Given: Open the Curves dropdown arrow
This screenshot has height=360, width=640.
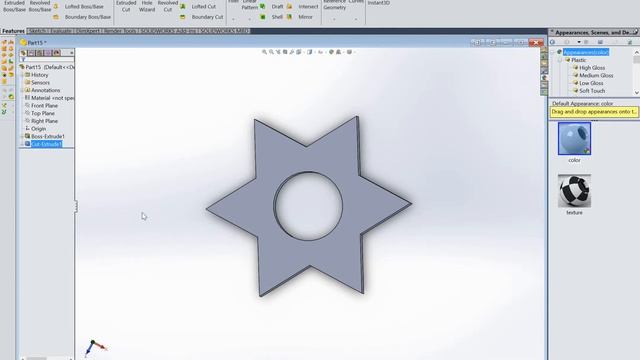Looking at the screenshot, I should [x=356, y=19].
